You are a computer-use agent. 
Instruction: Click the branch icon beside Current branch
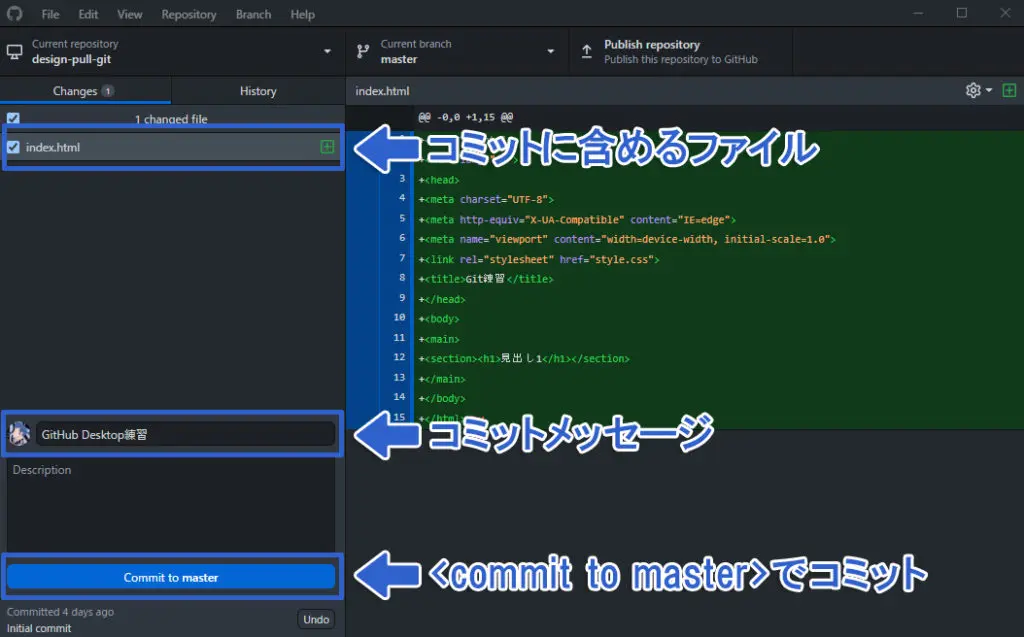[363, 52]
